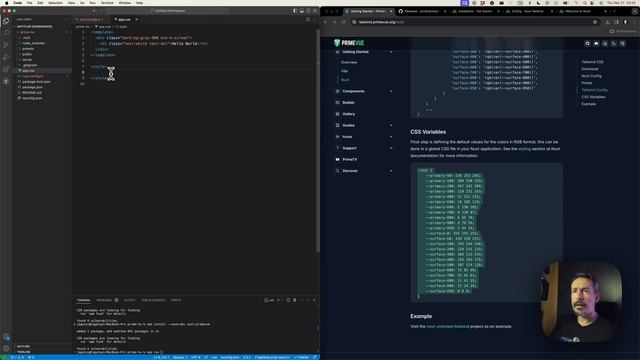The image size is (640, 360).
Task: Toggle the primary sidebar layout icon in VS Code
Action: click(x=295, y=11)
